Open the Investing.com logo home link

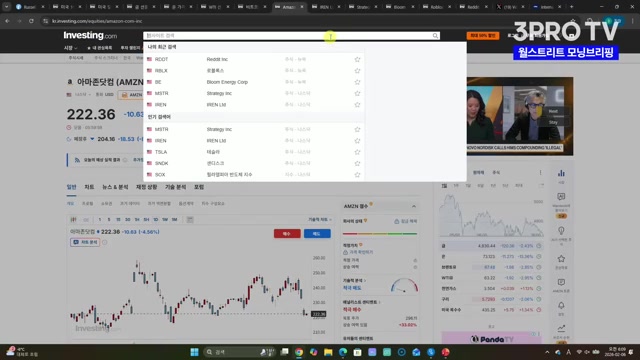(90, 36)
